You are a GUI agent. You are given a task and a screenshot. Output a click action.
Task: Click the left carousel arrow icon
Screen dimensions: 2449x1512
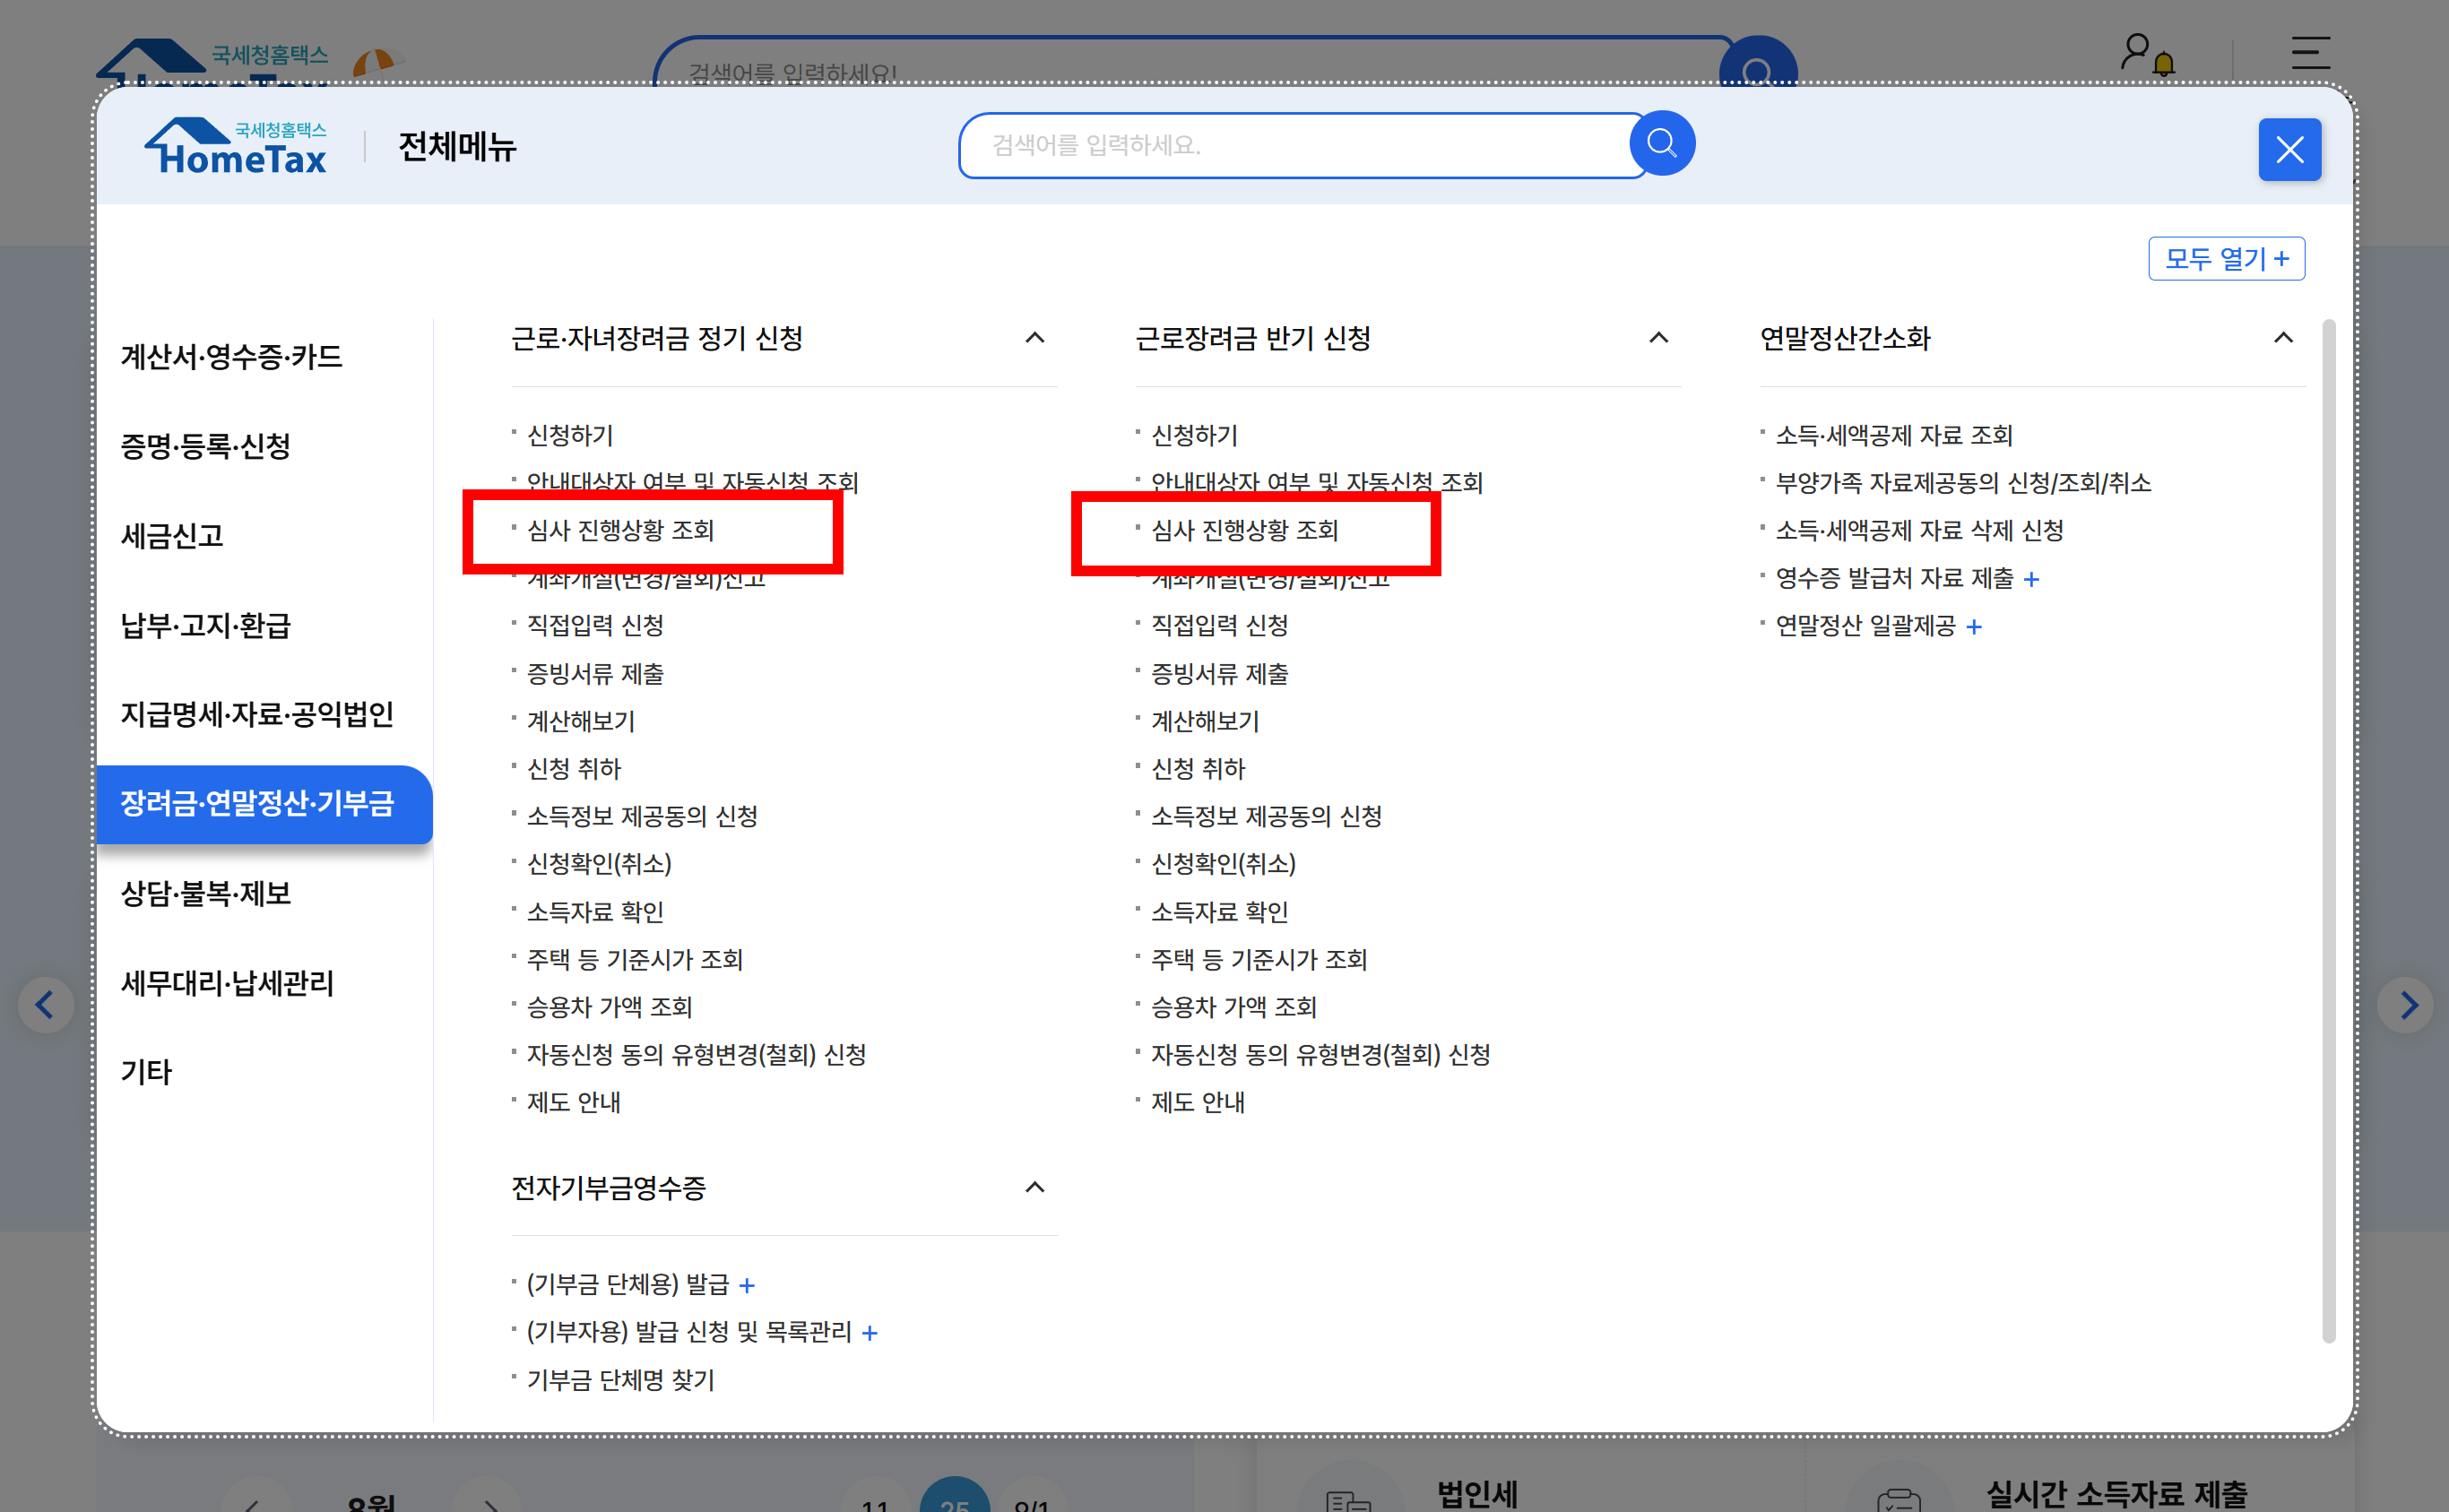pos(45,1004)
